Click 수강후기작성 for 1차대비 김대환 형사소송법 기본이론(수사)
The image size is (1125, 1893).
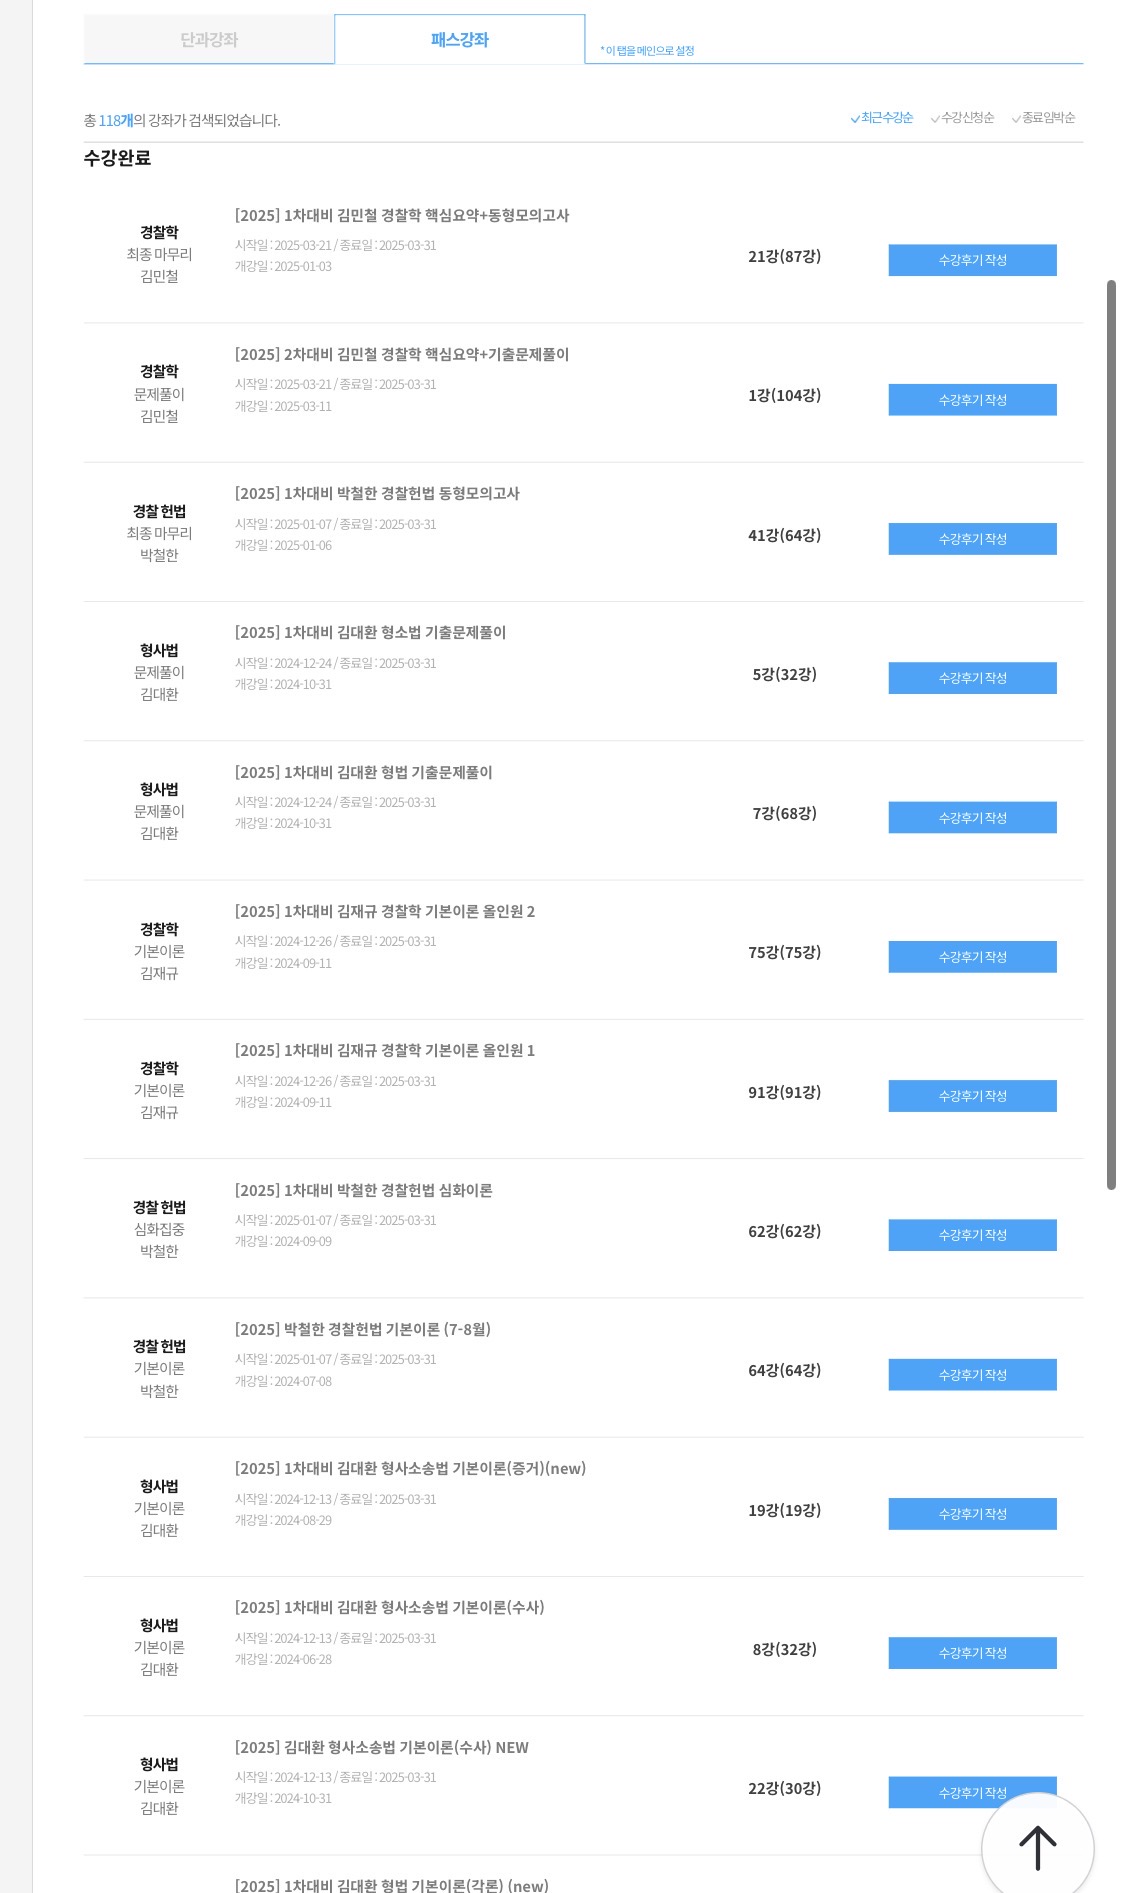(972, 1653)
